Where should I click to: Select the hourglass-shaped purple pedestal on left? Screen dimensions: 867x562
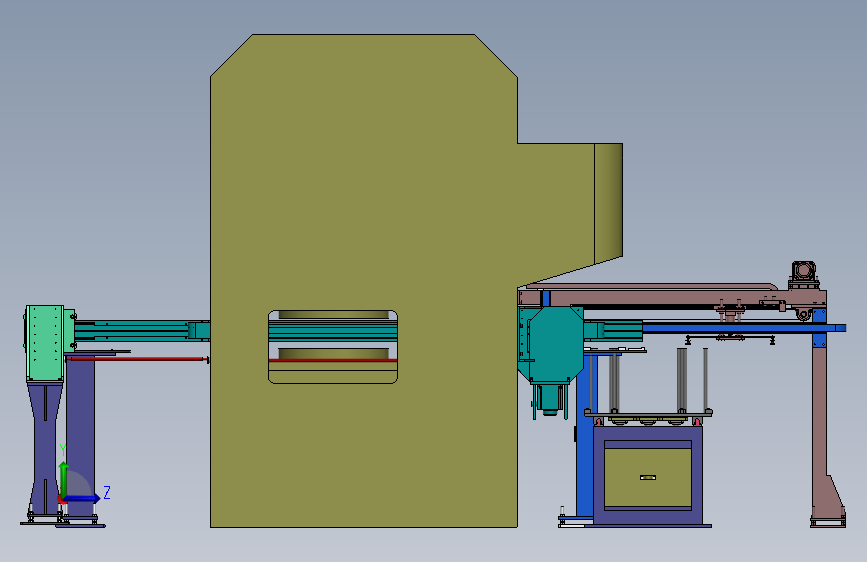point(45,449)
